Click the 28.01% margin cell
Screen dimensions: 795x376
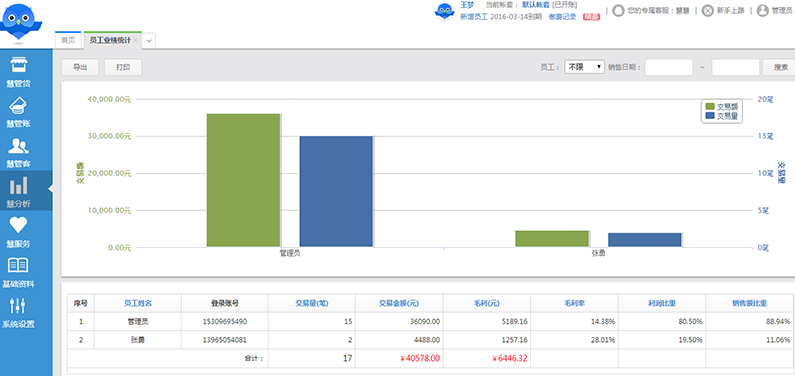574,340
